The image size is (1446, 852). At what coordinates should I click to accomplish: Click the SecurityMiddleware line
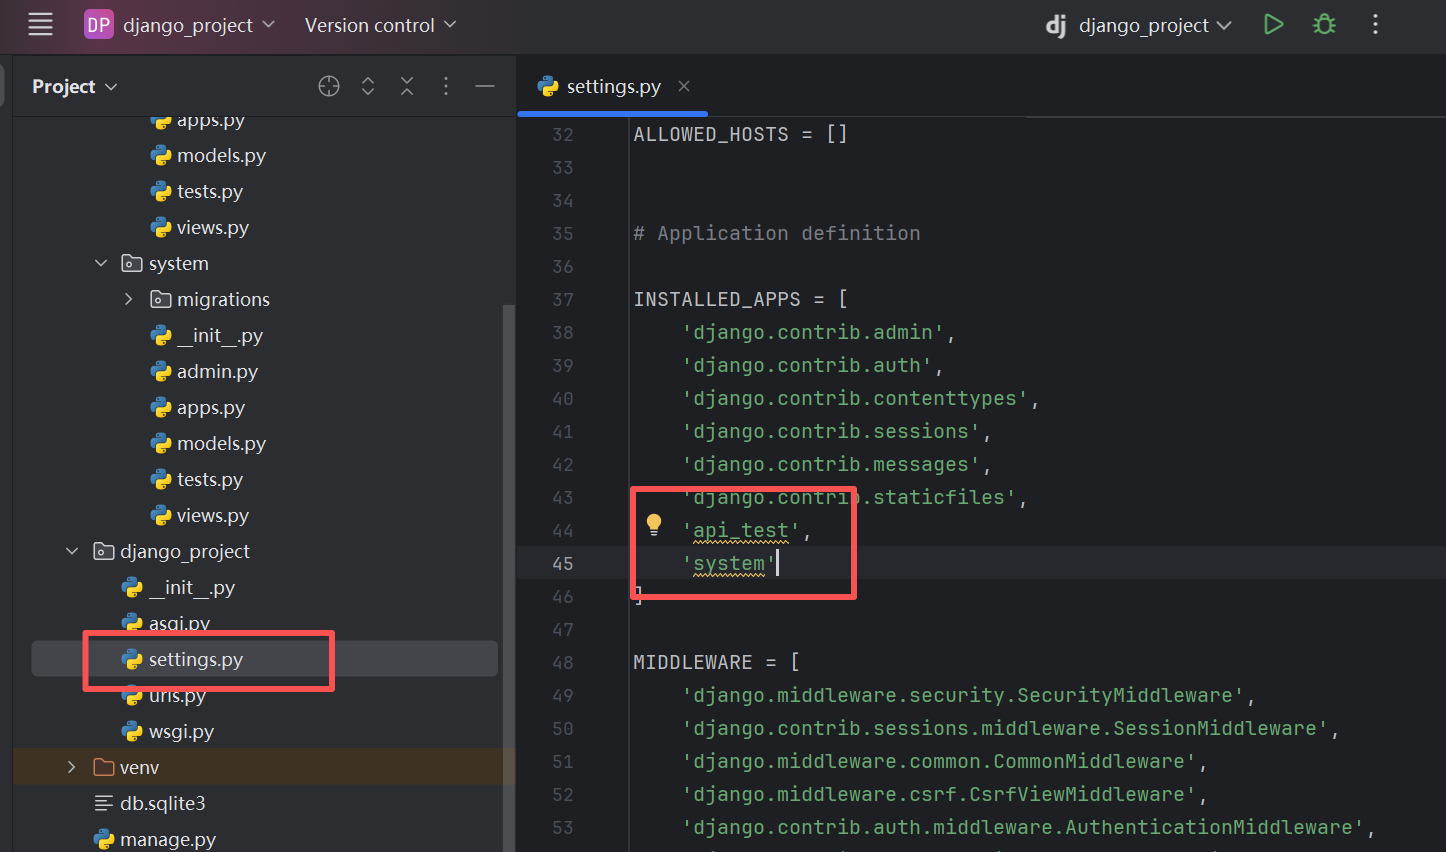pos(968,695)
